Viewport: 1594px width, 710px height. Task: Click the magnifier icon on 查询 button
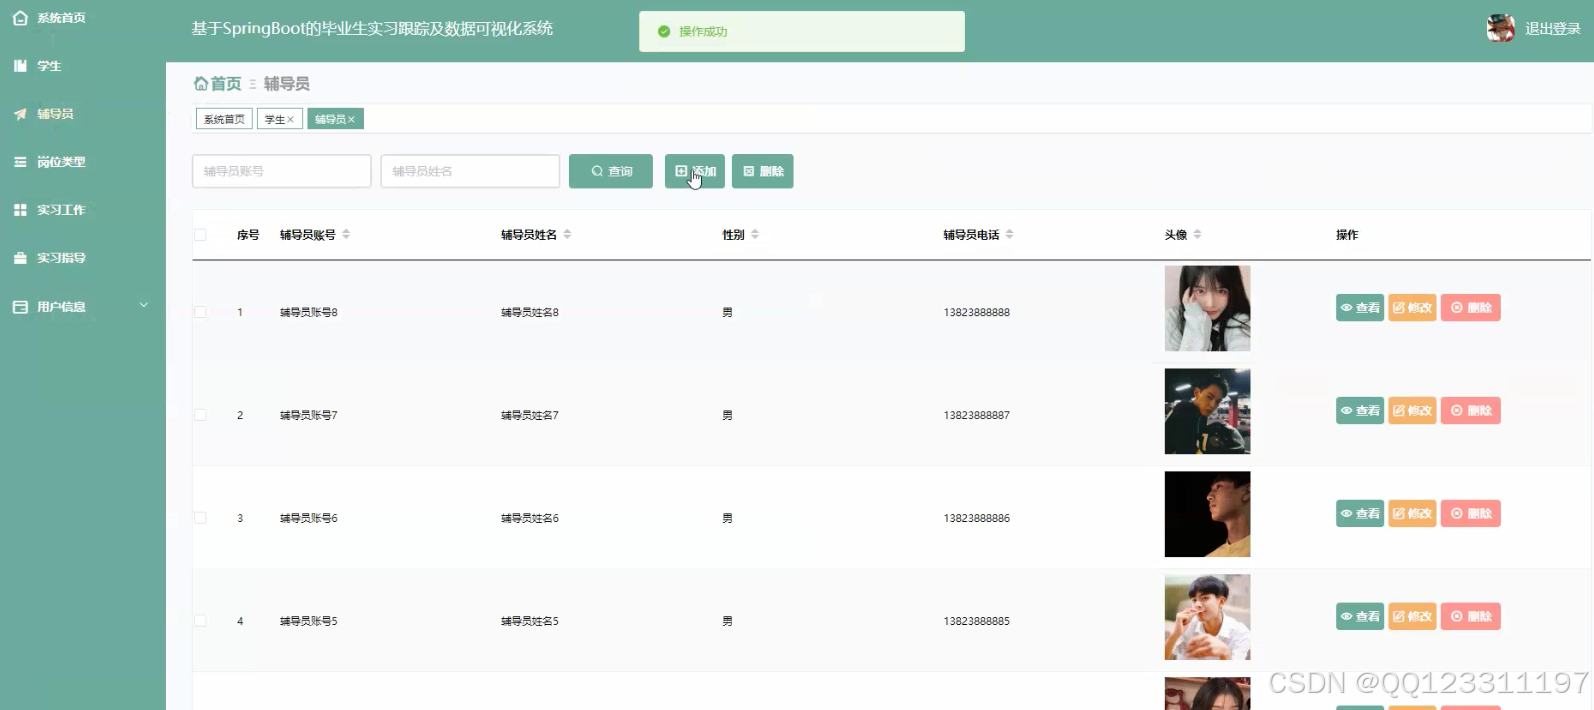tap(597, 171)
